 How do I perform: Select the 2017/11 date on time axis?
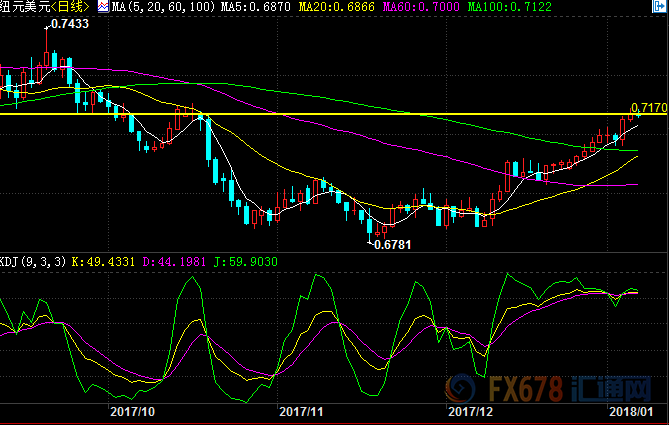tap(300, 411)
